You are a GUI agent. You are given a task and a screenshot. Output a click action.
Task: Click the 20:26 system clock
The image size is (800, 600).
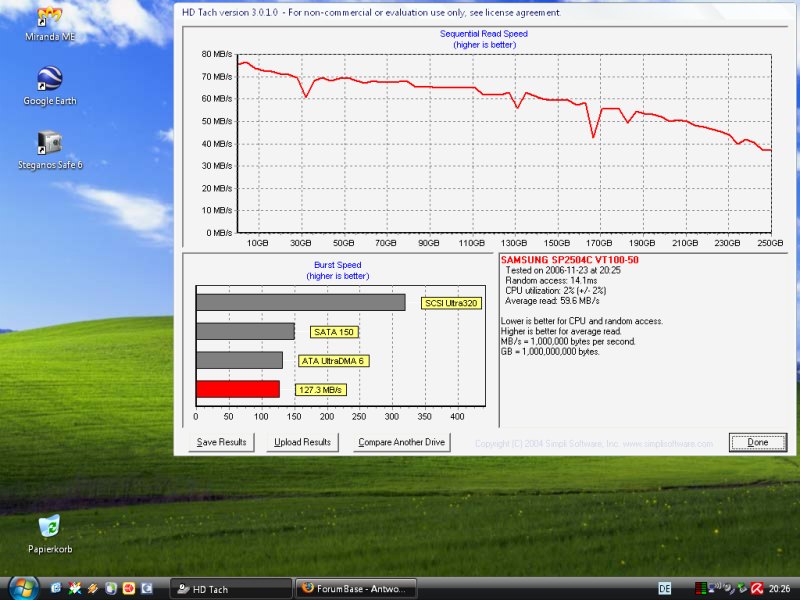tap(779, 589)
